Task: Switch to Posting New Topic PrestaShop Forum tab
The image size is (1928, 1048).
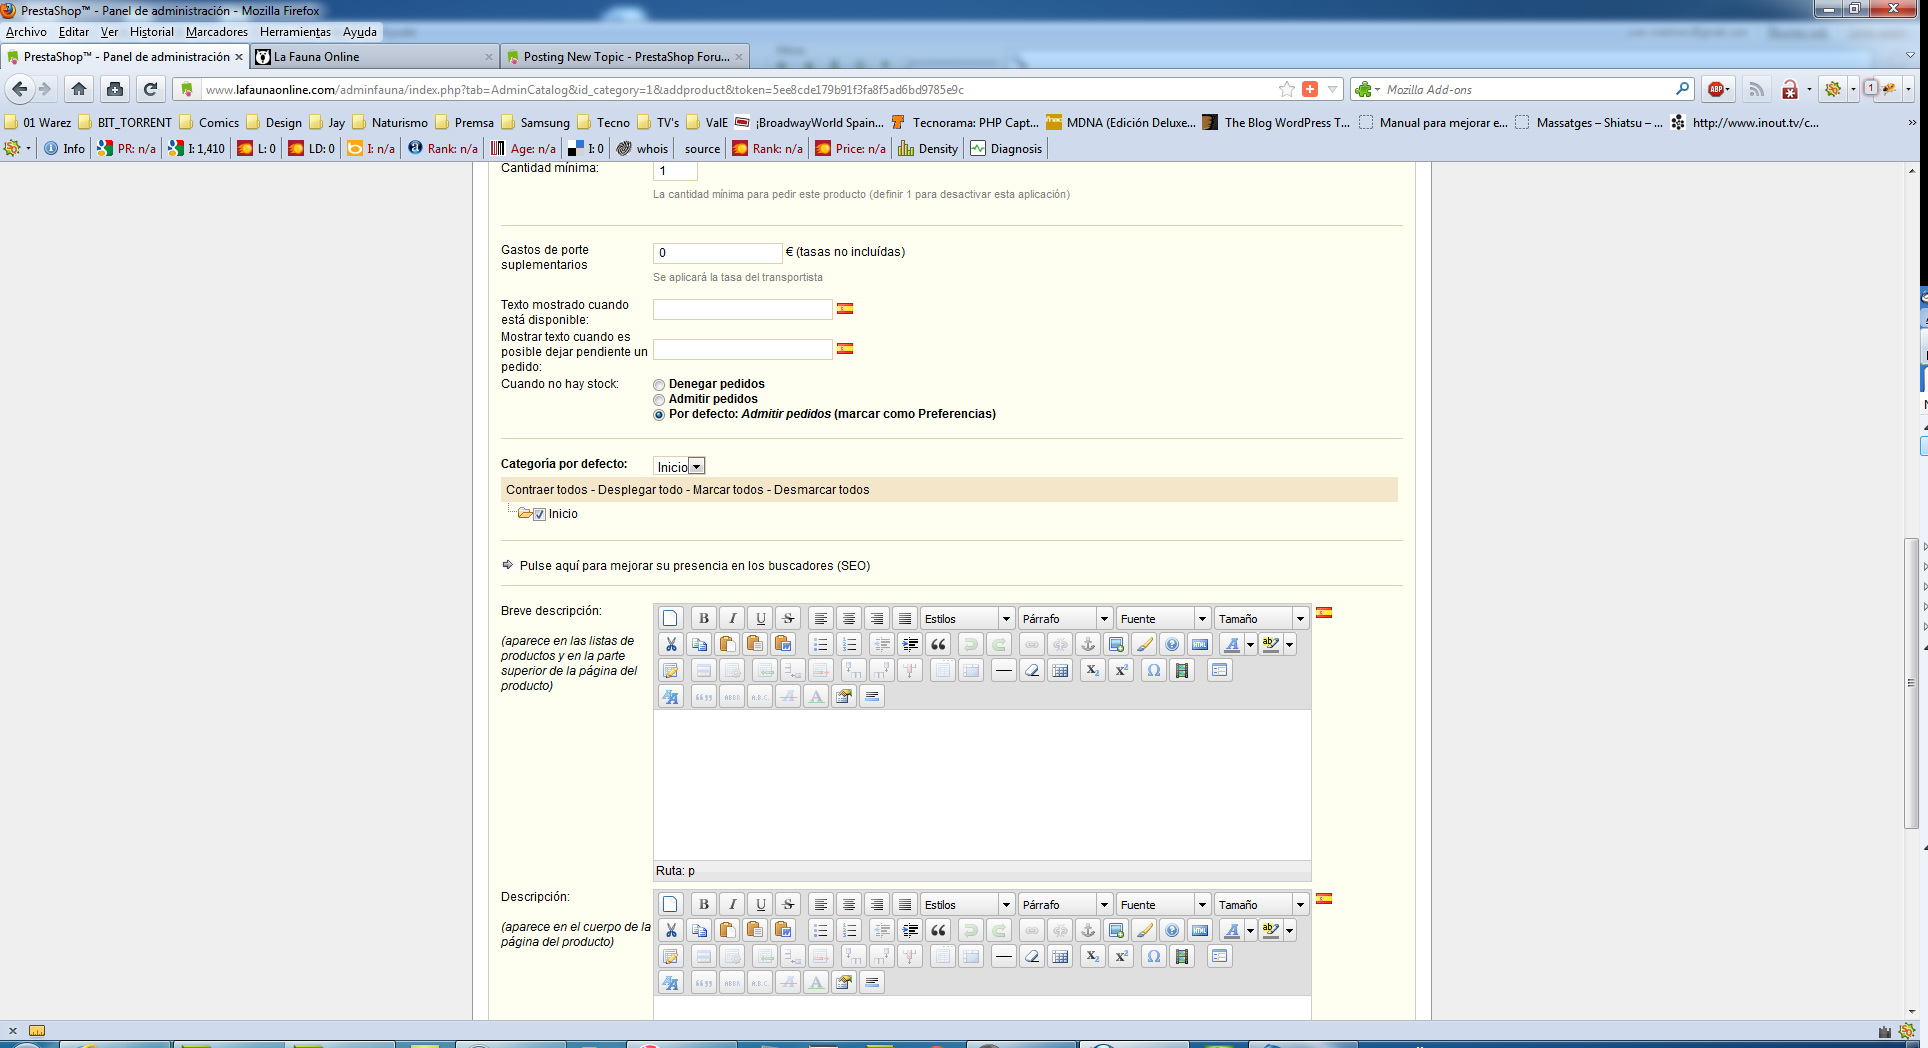Action: (624, 57)
